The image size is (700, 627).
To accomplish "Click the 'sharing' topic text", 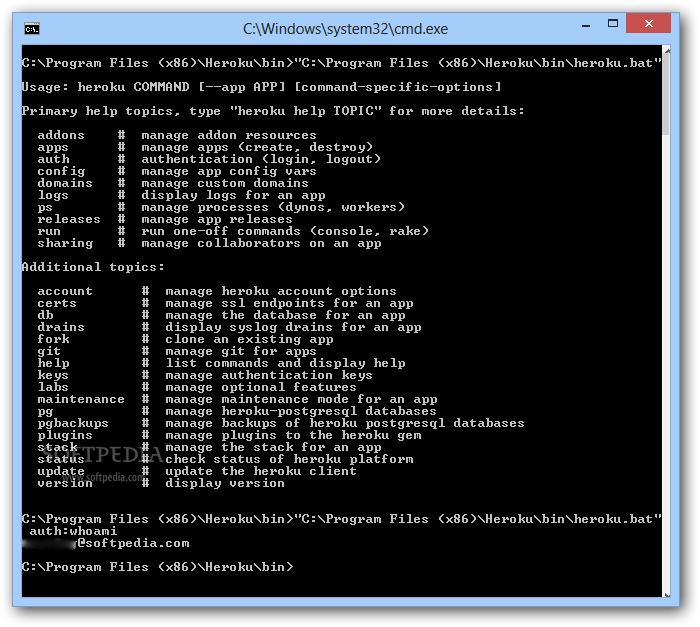I will click(65, 243).
